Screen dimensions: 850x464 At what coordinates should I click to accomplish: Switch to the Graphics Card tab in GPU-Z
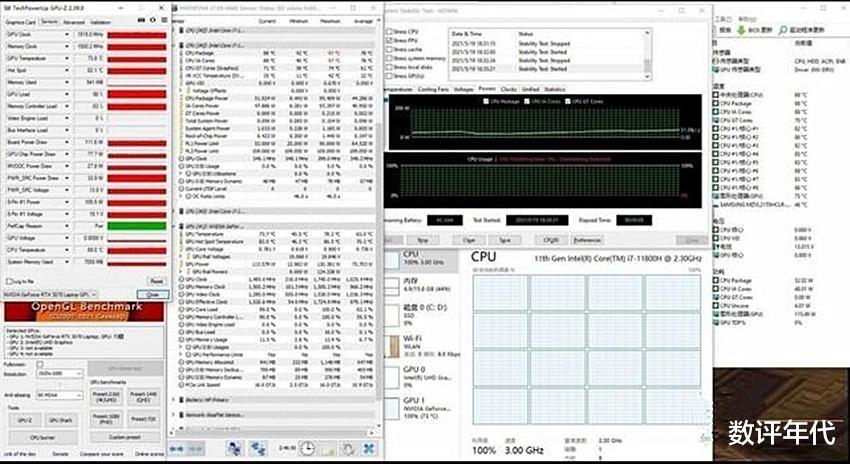pyautogui.click(x=21, y=22)
